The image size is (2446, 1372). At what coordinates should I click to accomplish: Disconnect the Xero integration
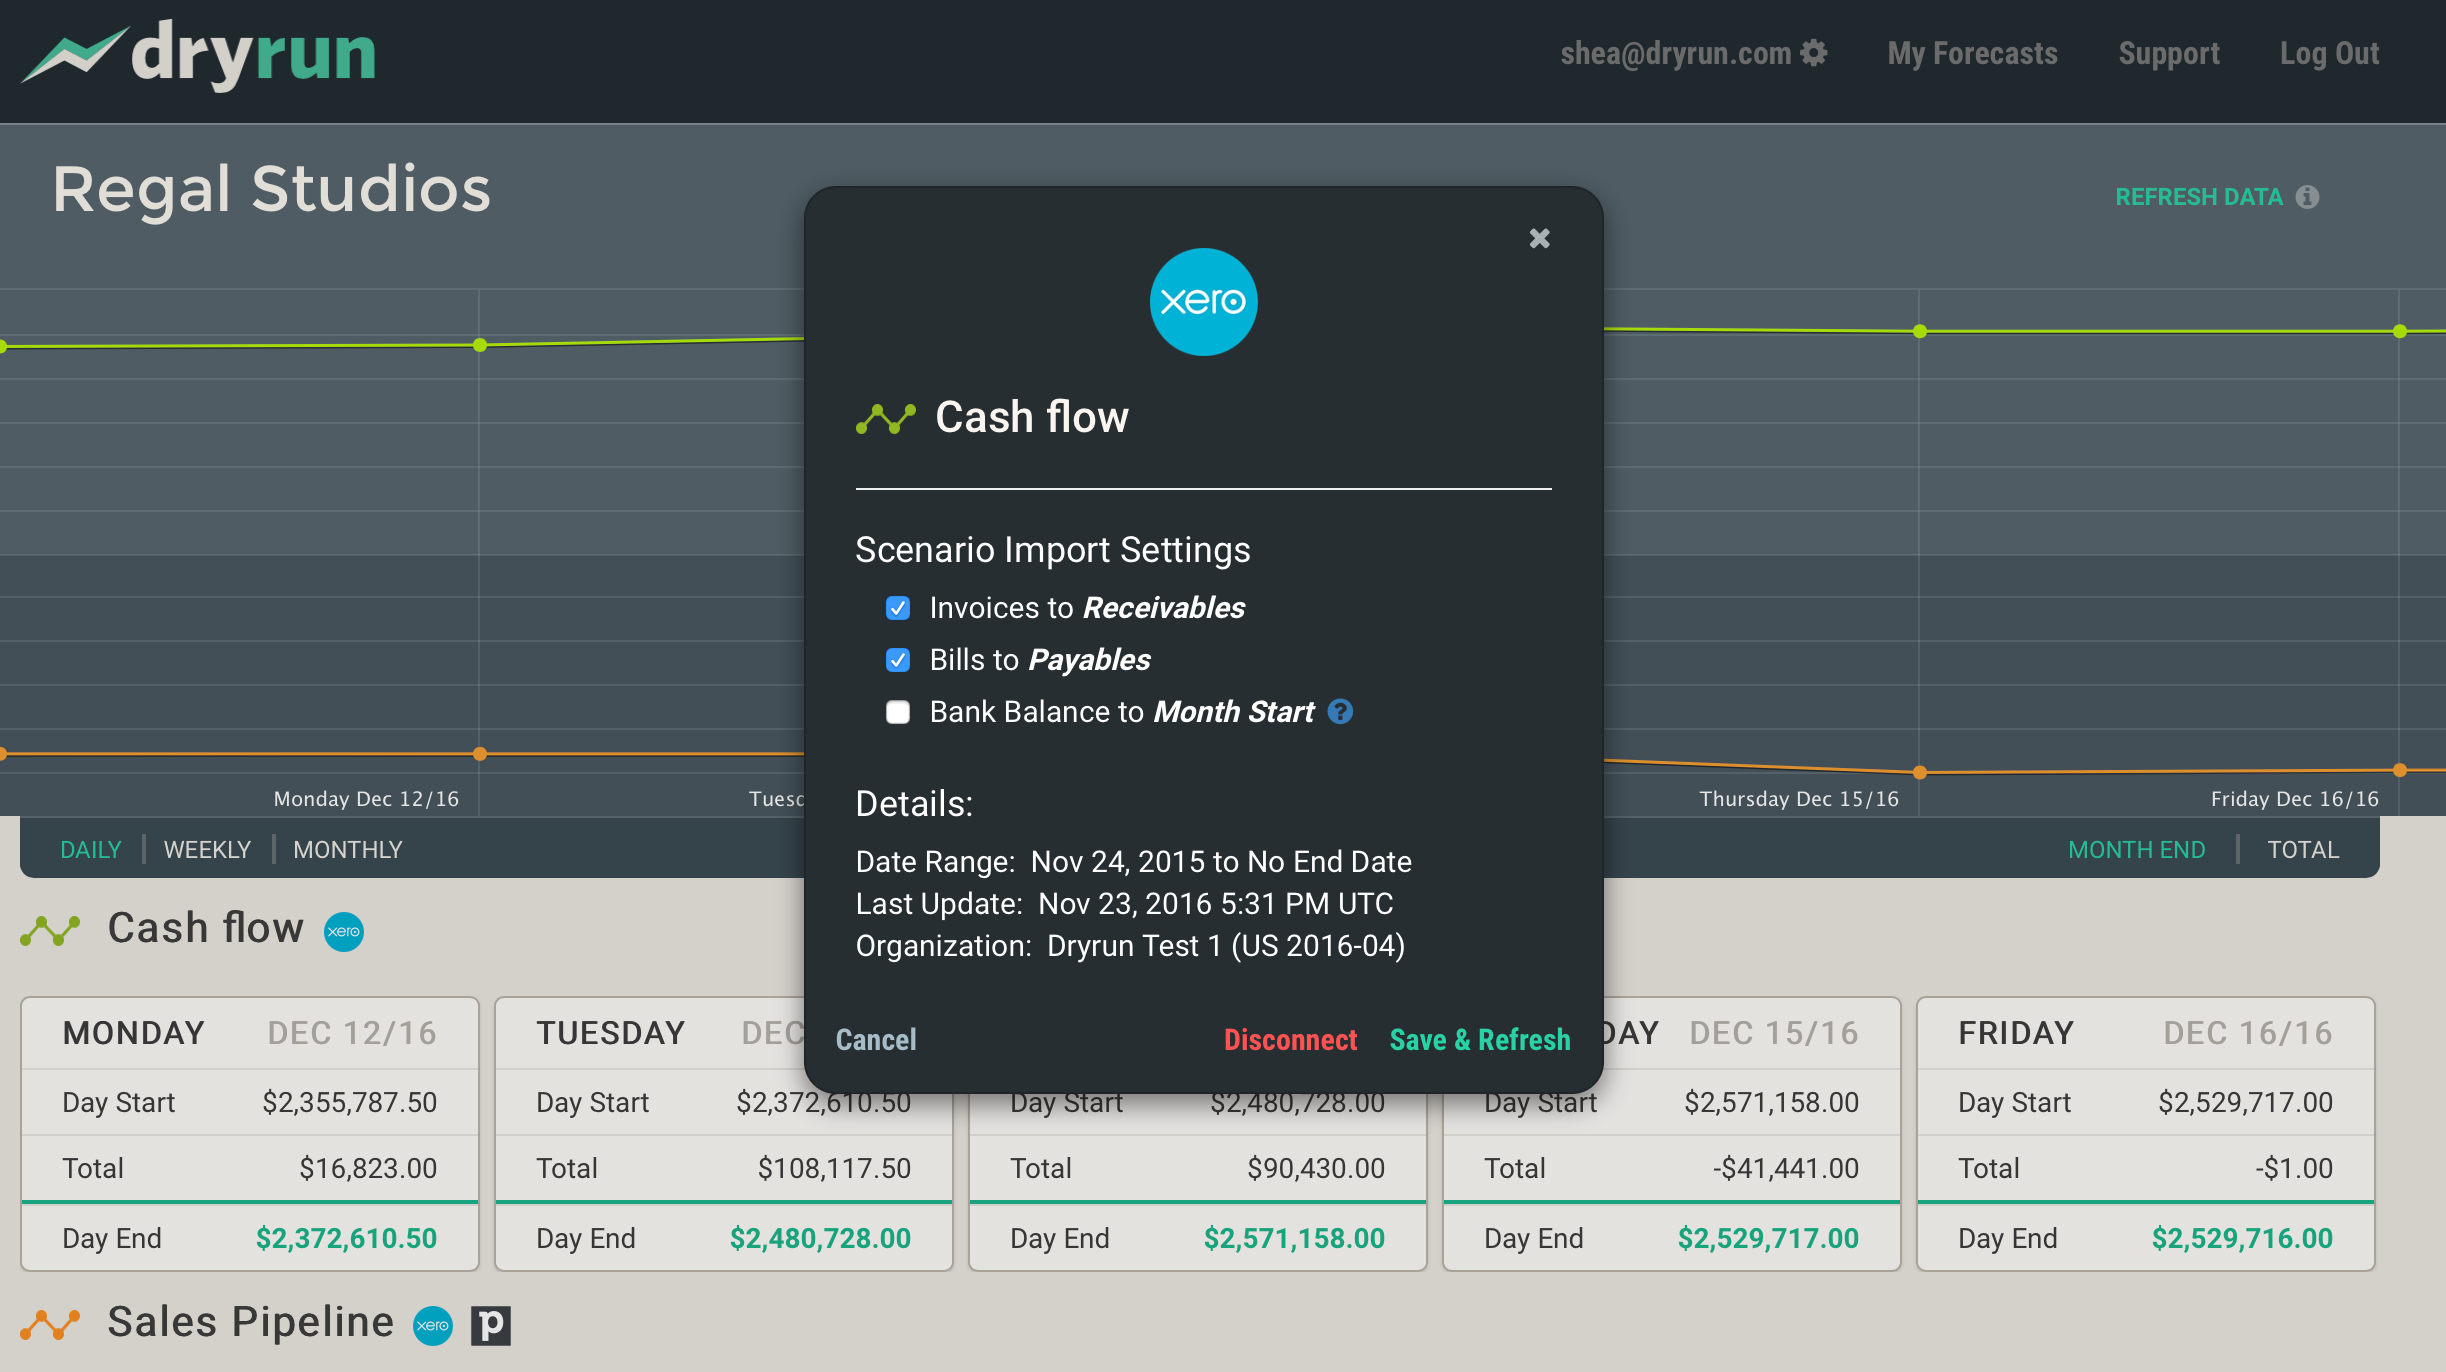pos(1290,1040)
